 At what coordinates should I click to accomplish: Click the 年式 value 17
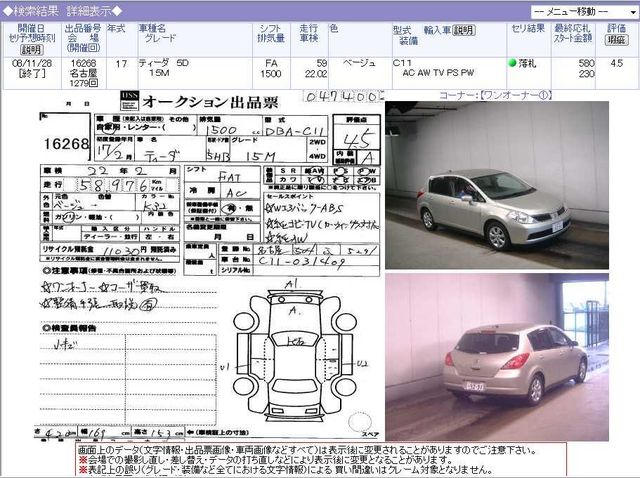point(121,64)
